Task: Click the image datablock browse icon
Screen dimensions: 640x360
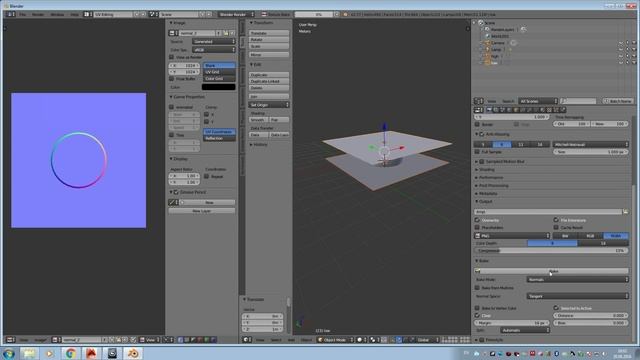Action: pyautogui.click(x=173, y=33)
